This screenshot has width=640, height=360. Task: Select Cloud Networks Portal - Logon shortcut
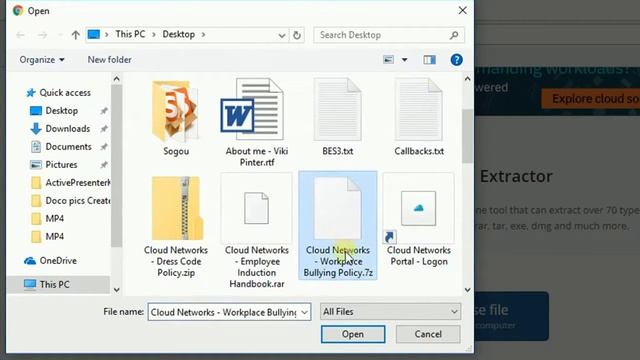pyautogui.click(x=418, y=220)
